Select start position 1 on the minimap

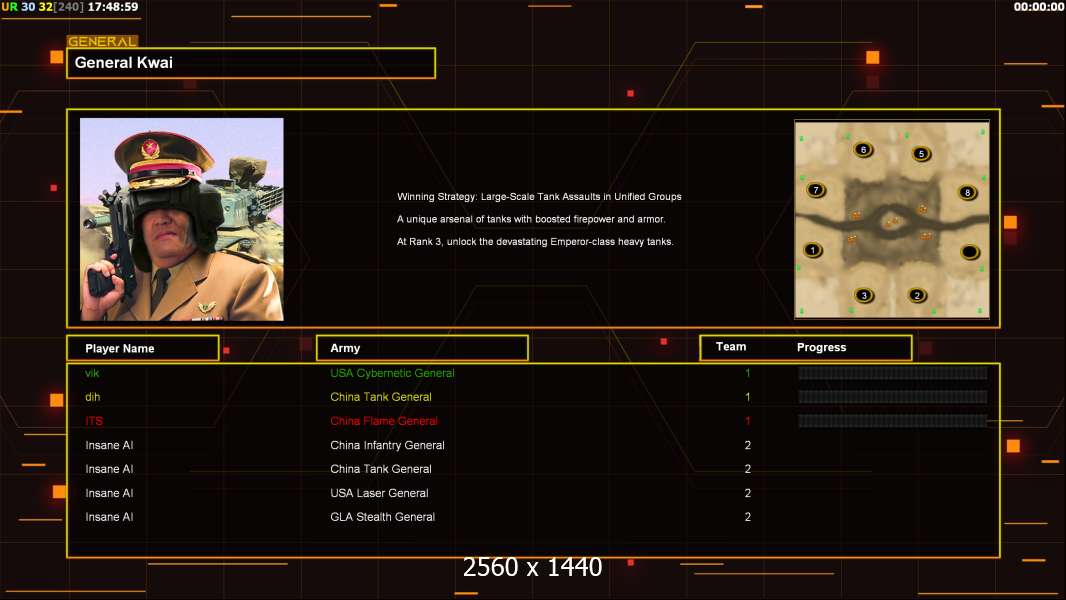(x=812, y=250)
